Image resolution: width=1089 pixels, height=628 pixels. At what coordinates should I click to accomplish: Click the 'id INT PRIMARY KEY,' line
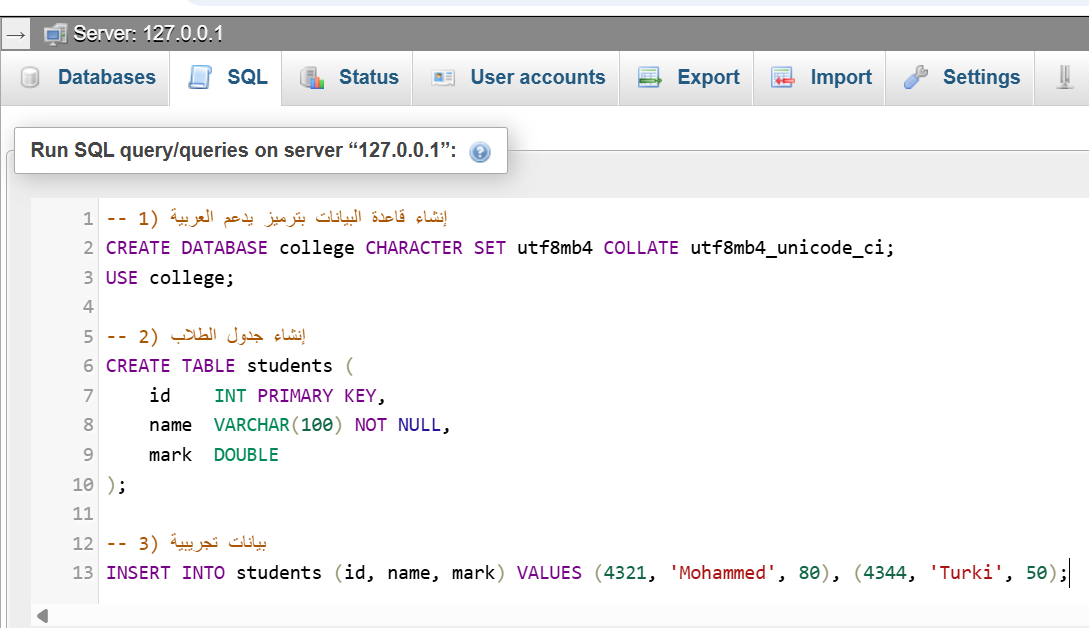pyautogui.click(x=267, y=395)
